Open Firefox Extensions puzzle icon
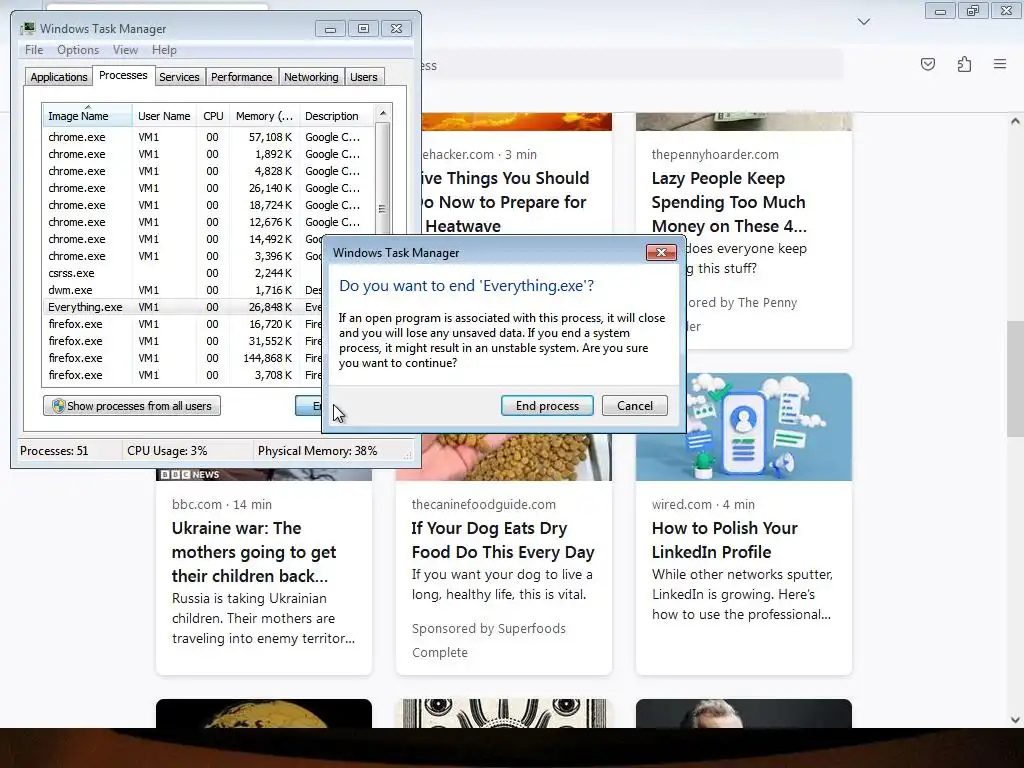Viewport: 1024px width, 768px height. pos(964,64)
